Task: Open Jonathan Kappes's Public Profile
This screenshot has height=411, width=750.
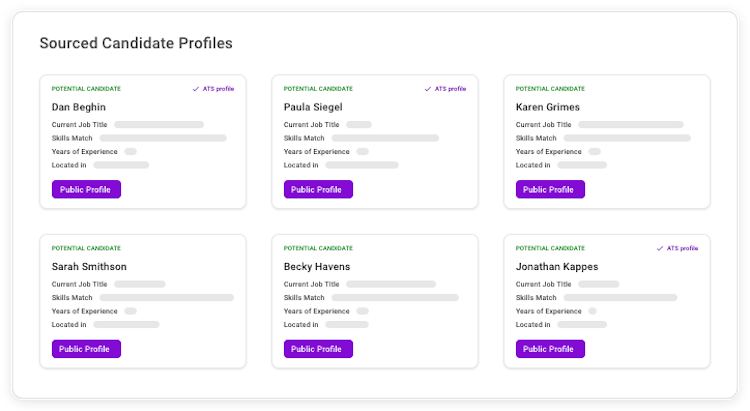Action: click(550, 349)
